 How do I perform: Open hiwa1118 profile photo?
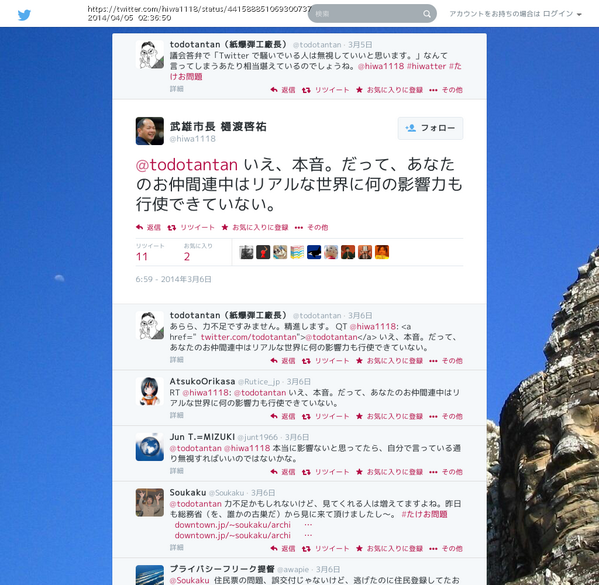(x=150, y=131)
